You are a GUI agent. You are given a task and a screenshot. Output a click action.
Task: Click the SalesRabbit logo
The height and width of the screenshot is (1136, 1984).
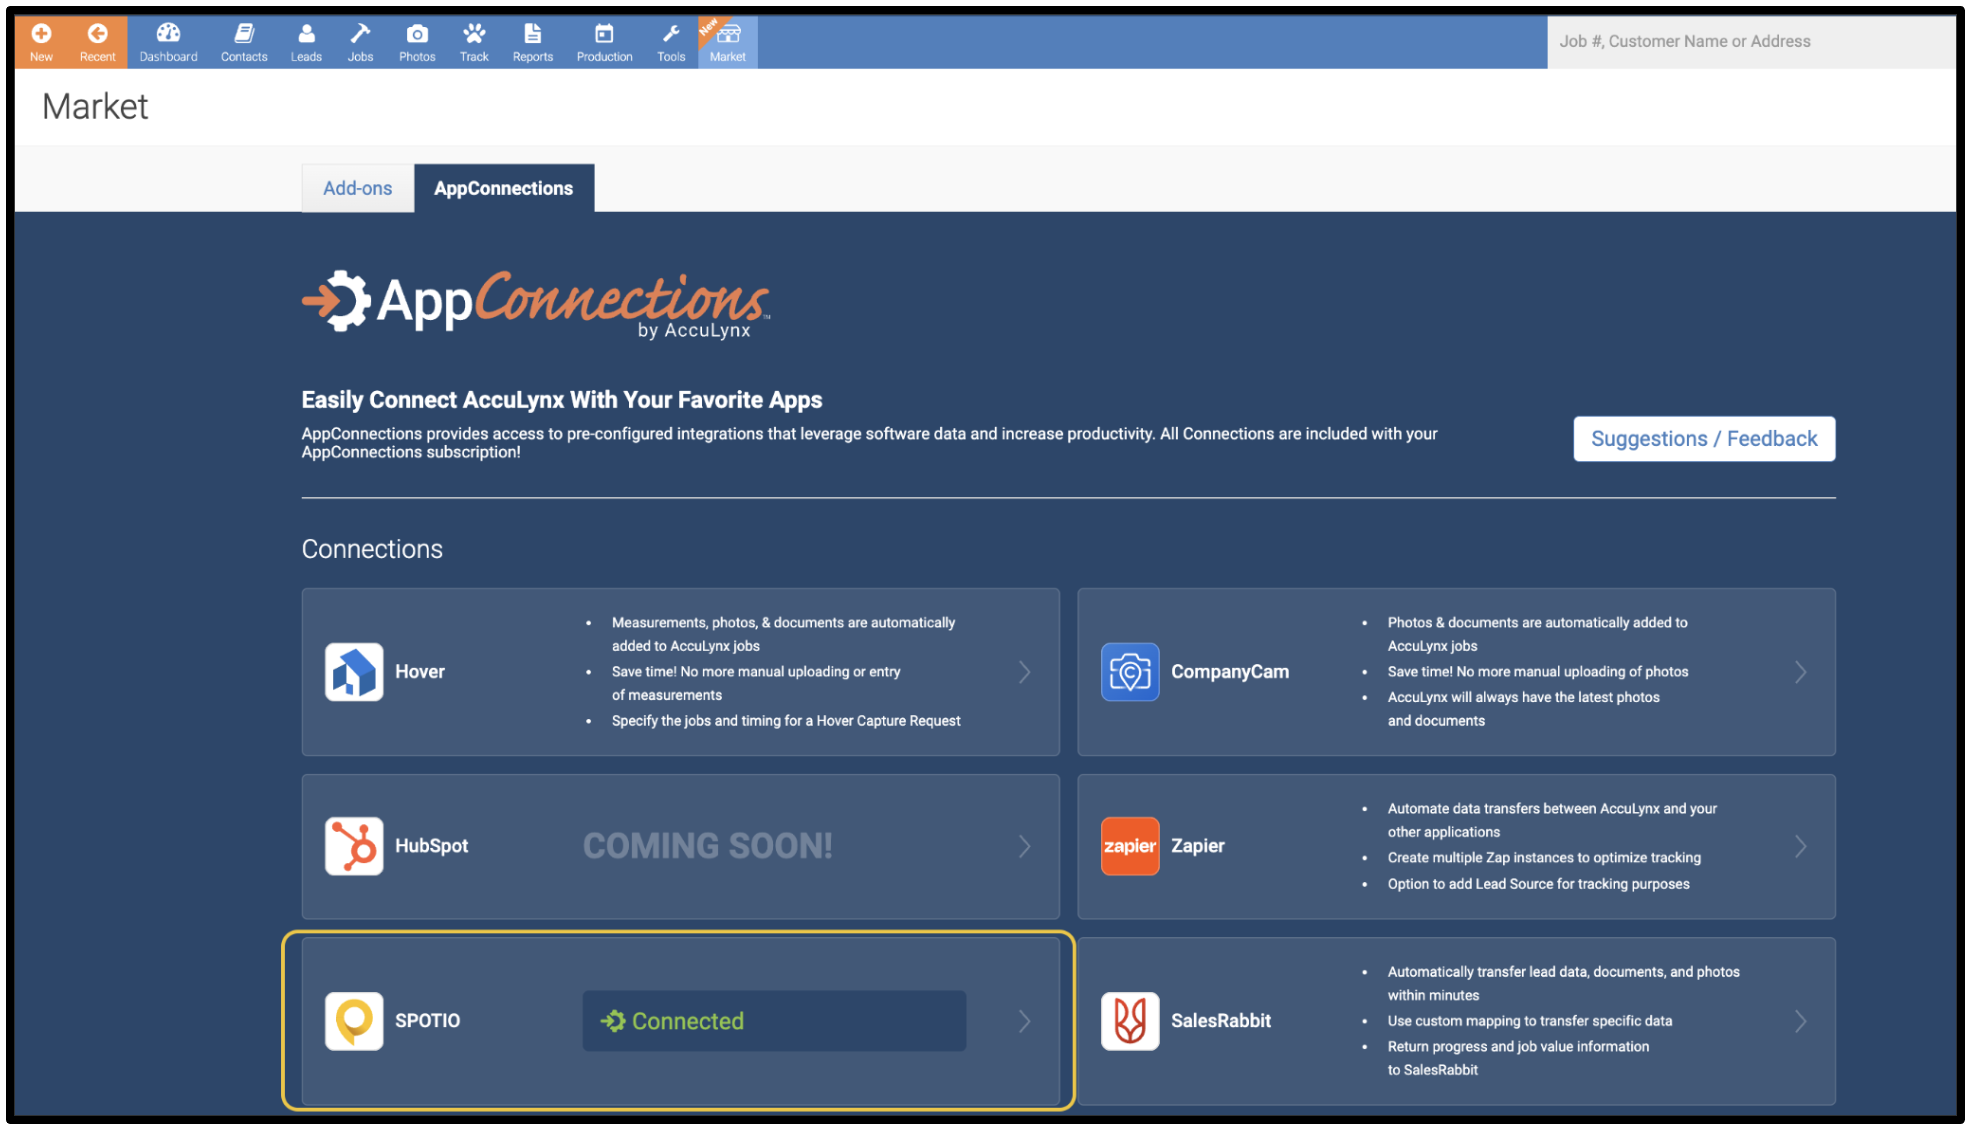click(1132, 1023)
